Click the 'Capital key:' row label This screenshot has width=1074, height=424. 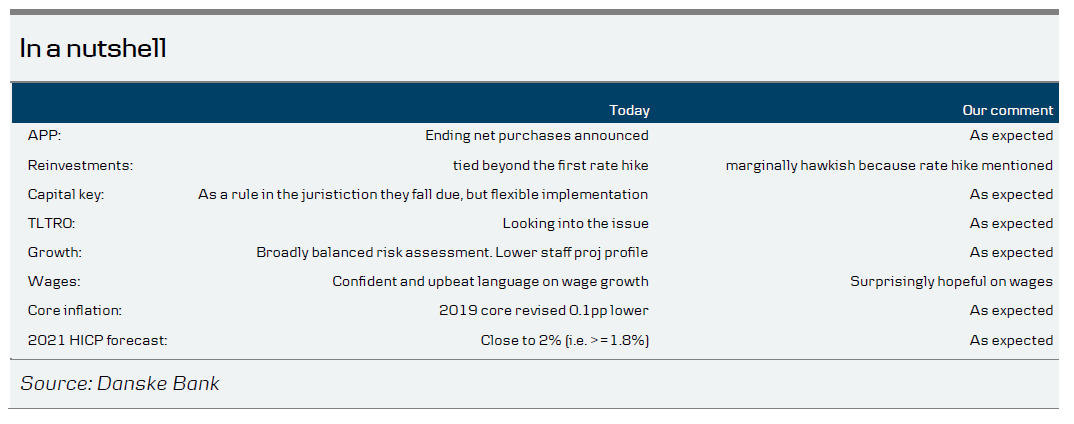coord(66,194)
